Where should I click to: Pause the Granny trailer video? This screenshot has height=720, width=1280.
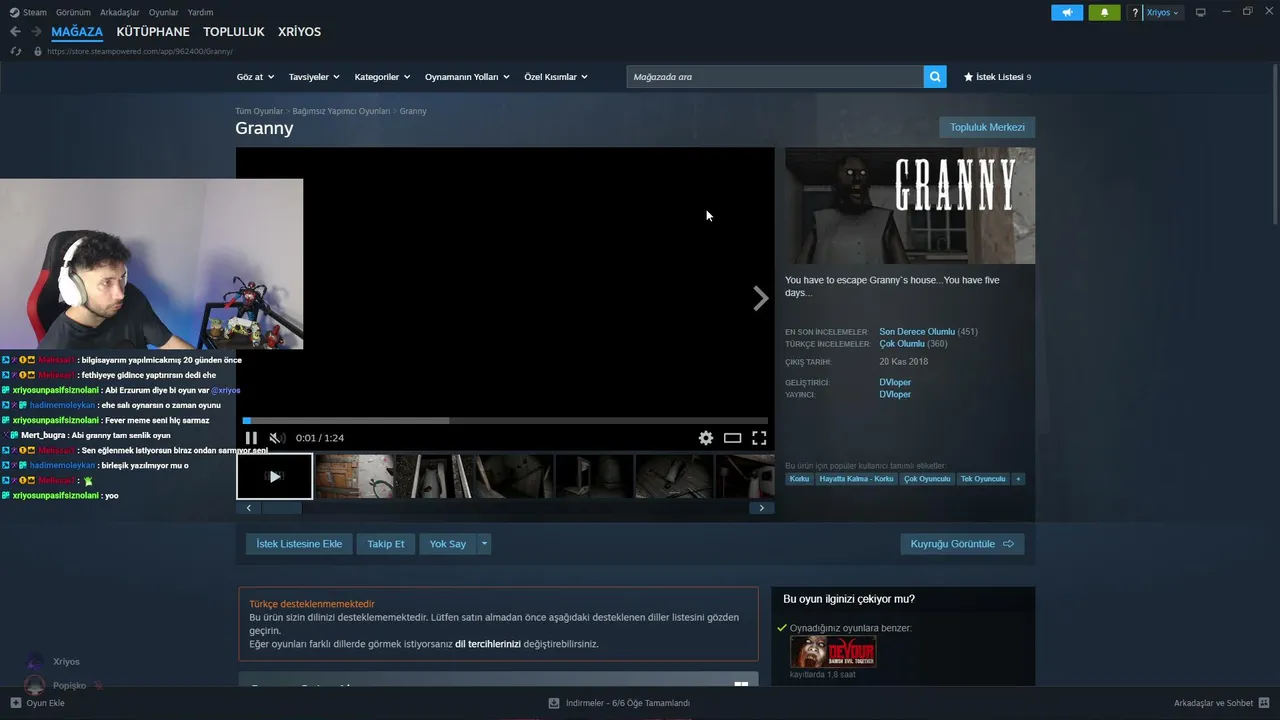(x=251, y=438)
